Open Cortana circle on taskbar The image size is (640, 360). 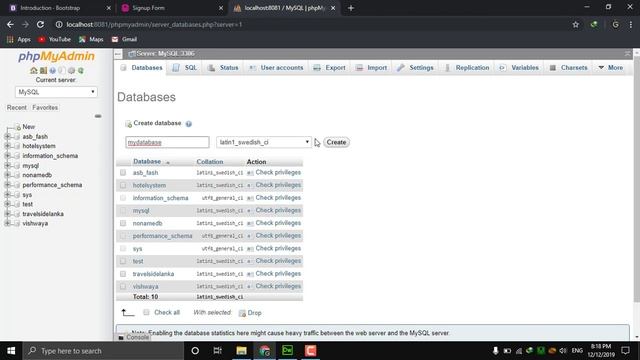coord(195,351)
